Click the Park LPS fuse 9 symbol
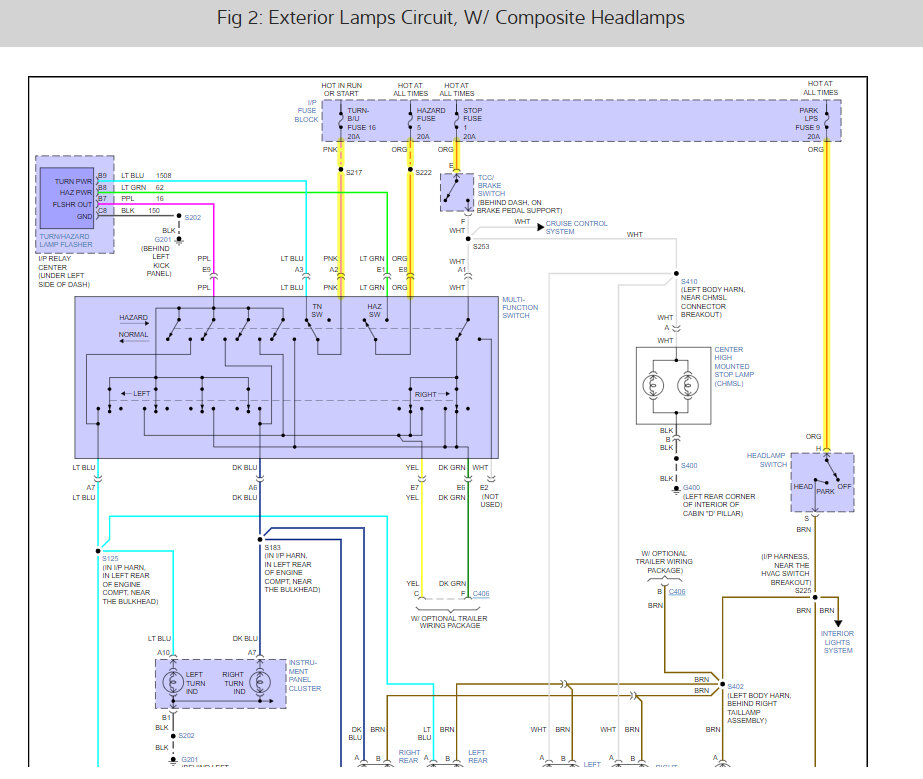 826,121
